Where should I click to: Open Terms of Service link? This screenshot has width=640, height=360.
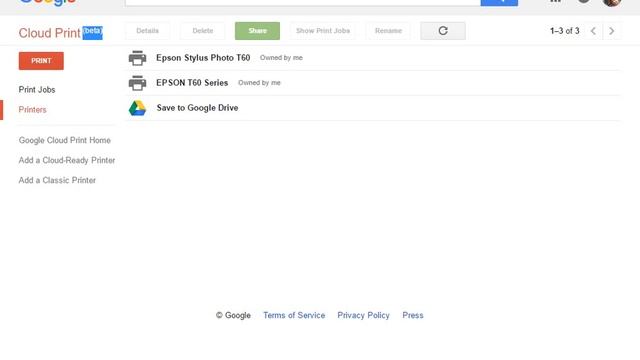pos(294,316)
